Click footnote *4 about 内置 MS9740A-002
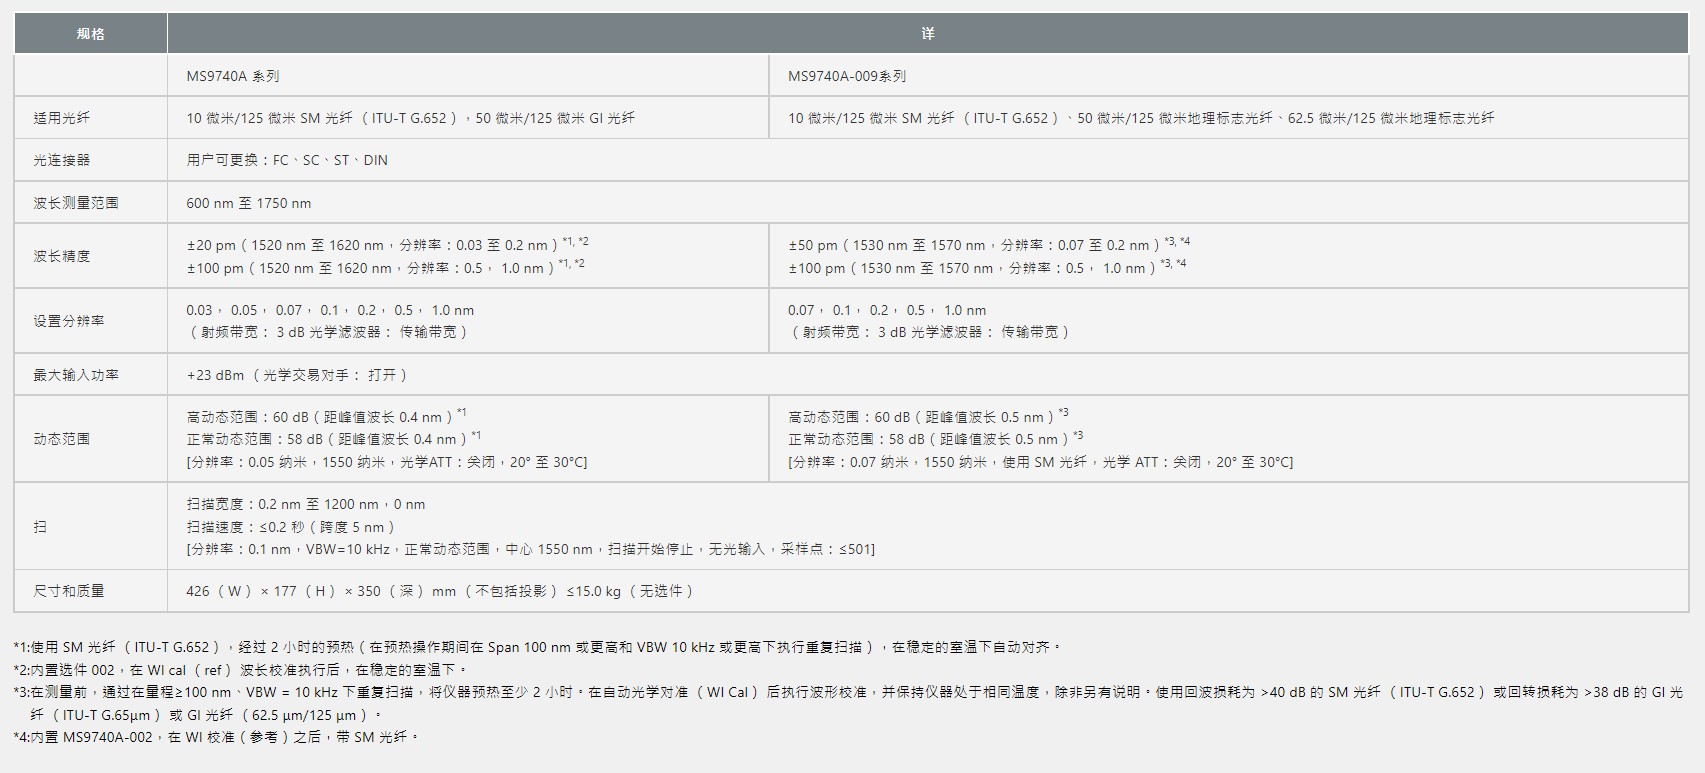The height and width of the screenshot is (773, 1705). coord(216,737)
